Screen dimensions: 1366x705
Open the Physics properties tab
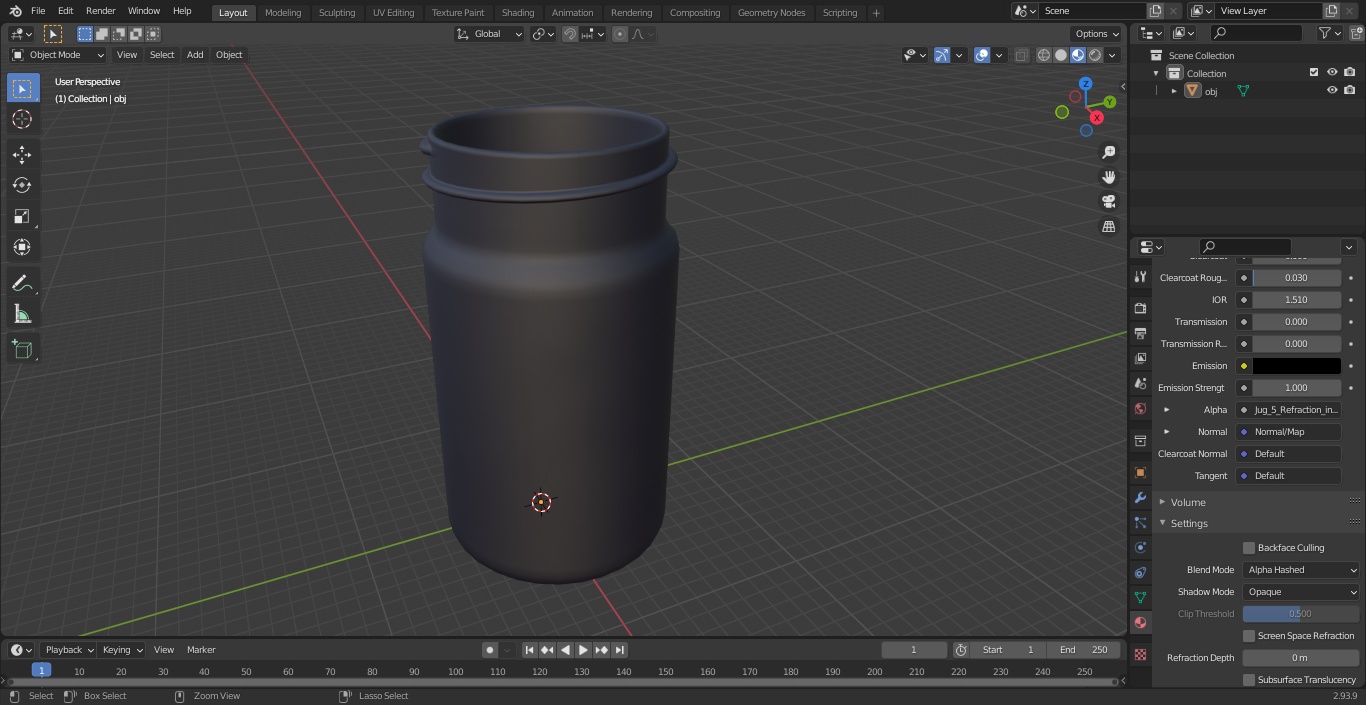(1140, 547)
